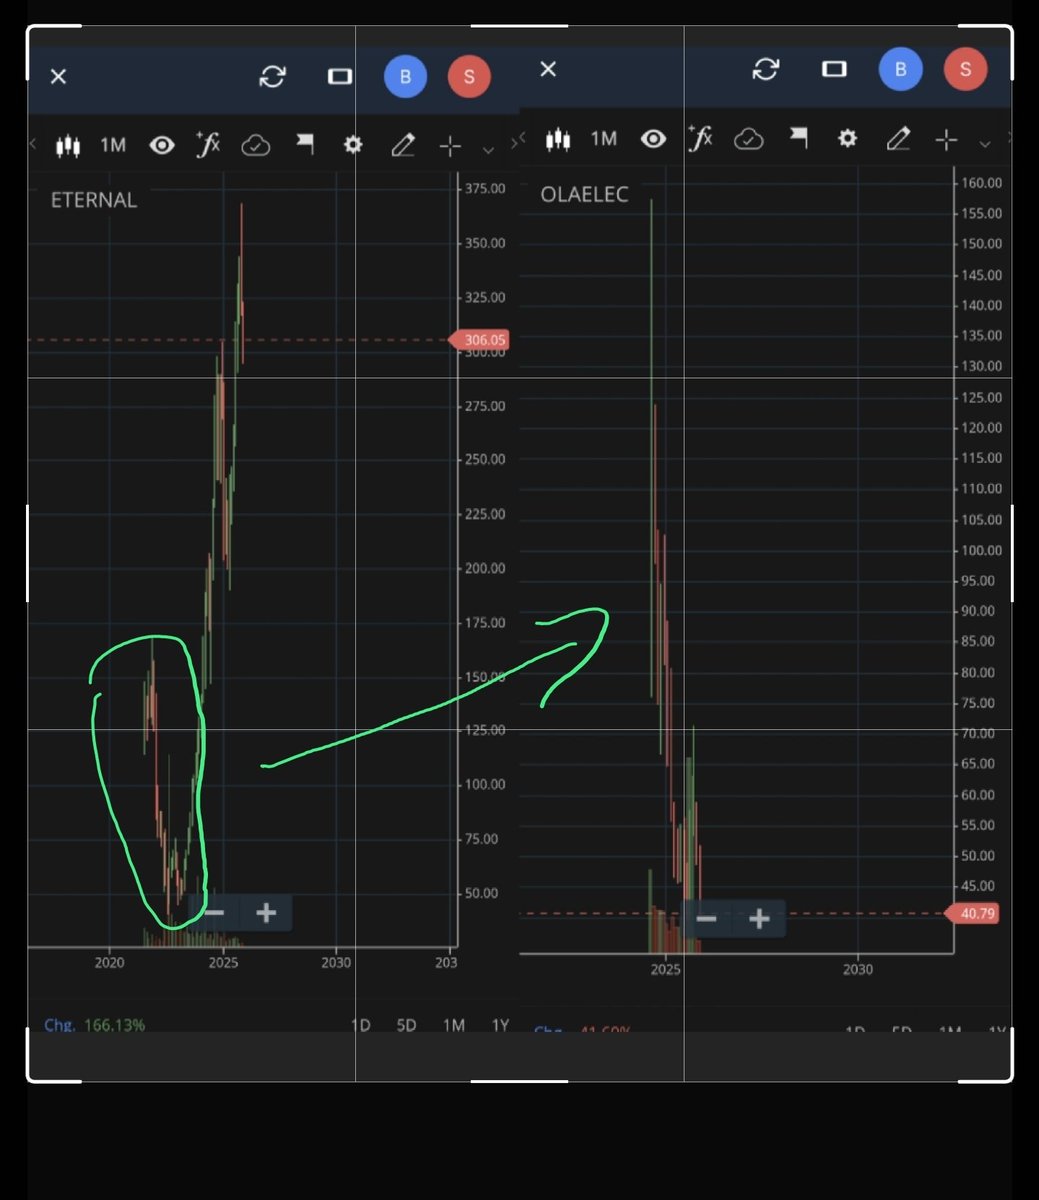The height and width of the screenshot is (1200, 1039).
Task: Toggle the eye visibility icon on ETERNAL toolbar
Action: point(161,146)
